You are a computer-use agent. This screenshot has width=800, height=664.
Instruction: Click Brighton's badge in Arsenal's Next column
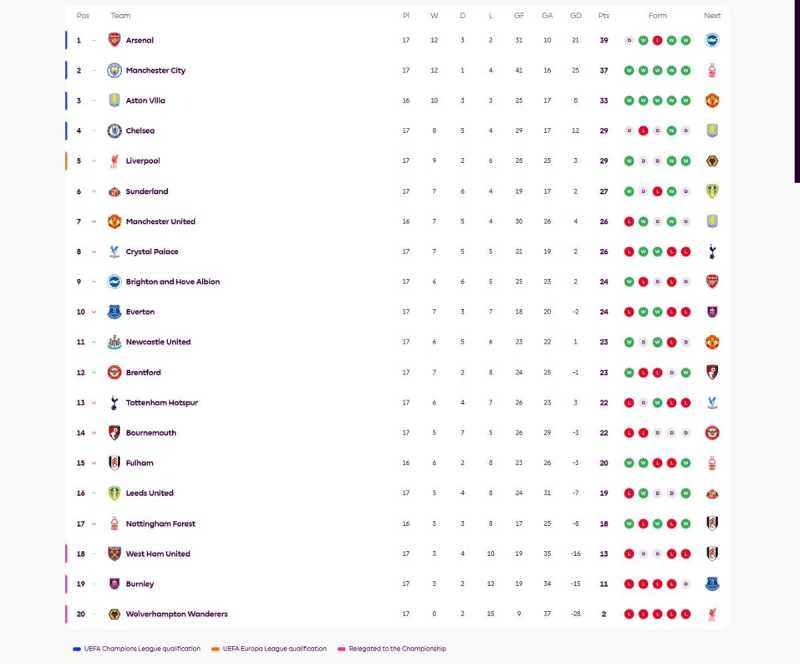tap(712, 41)
